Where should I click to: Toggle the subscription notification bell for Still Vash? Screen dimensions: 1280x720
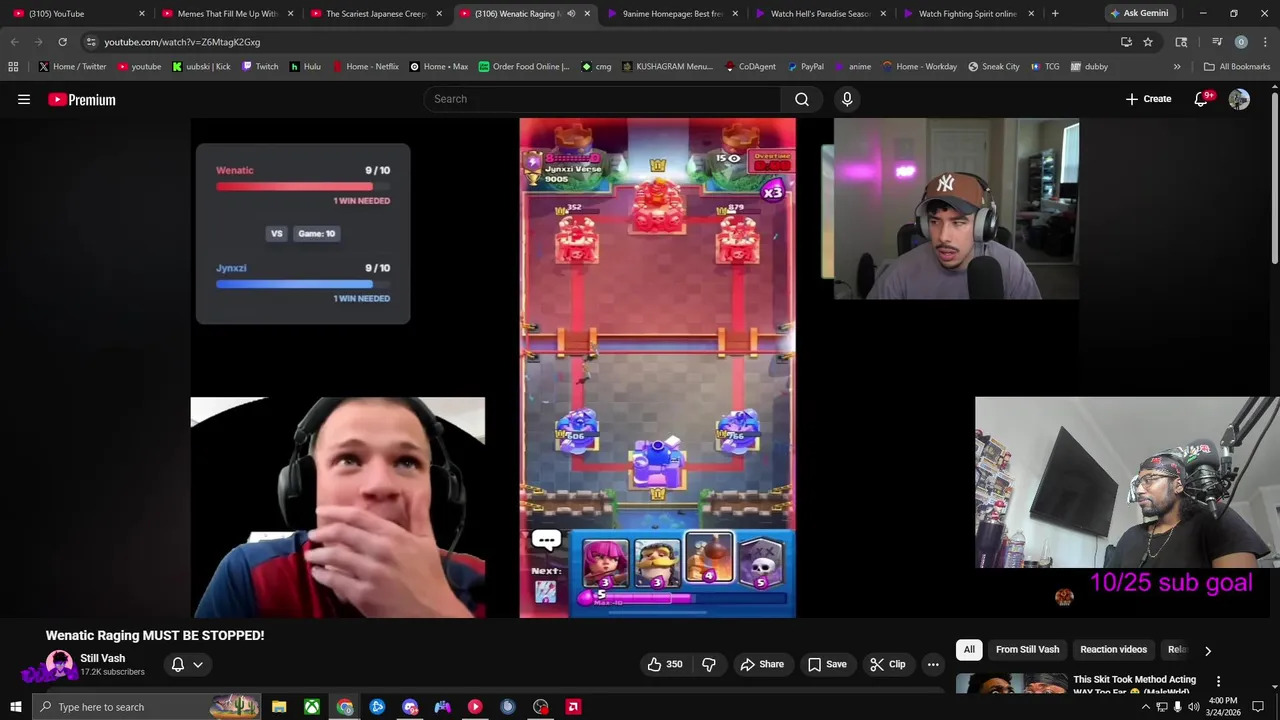point(178,664)
